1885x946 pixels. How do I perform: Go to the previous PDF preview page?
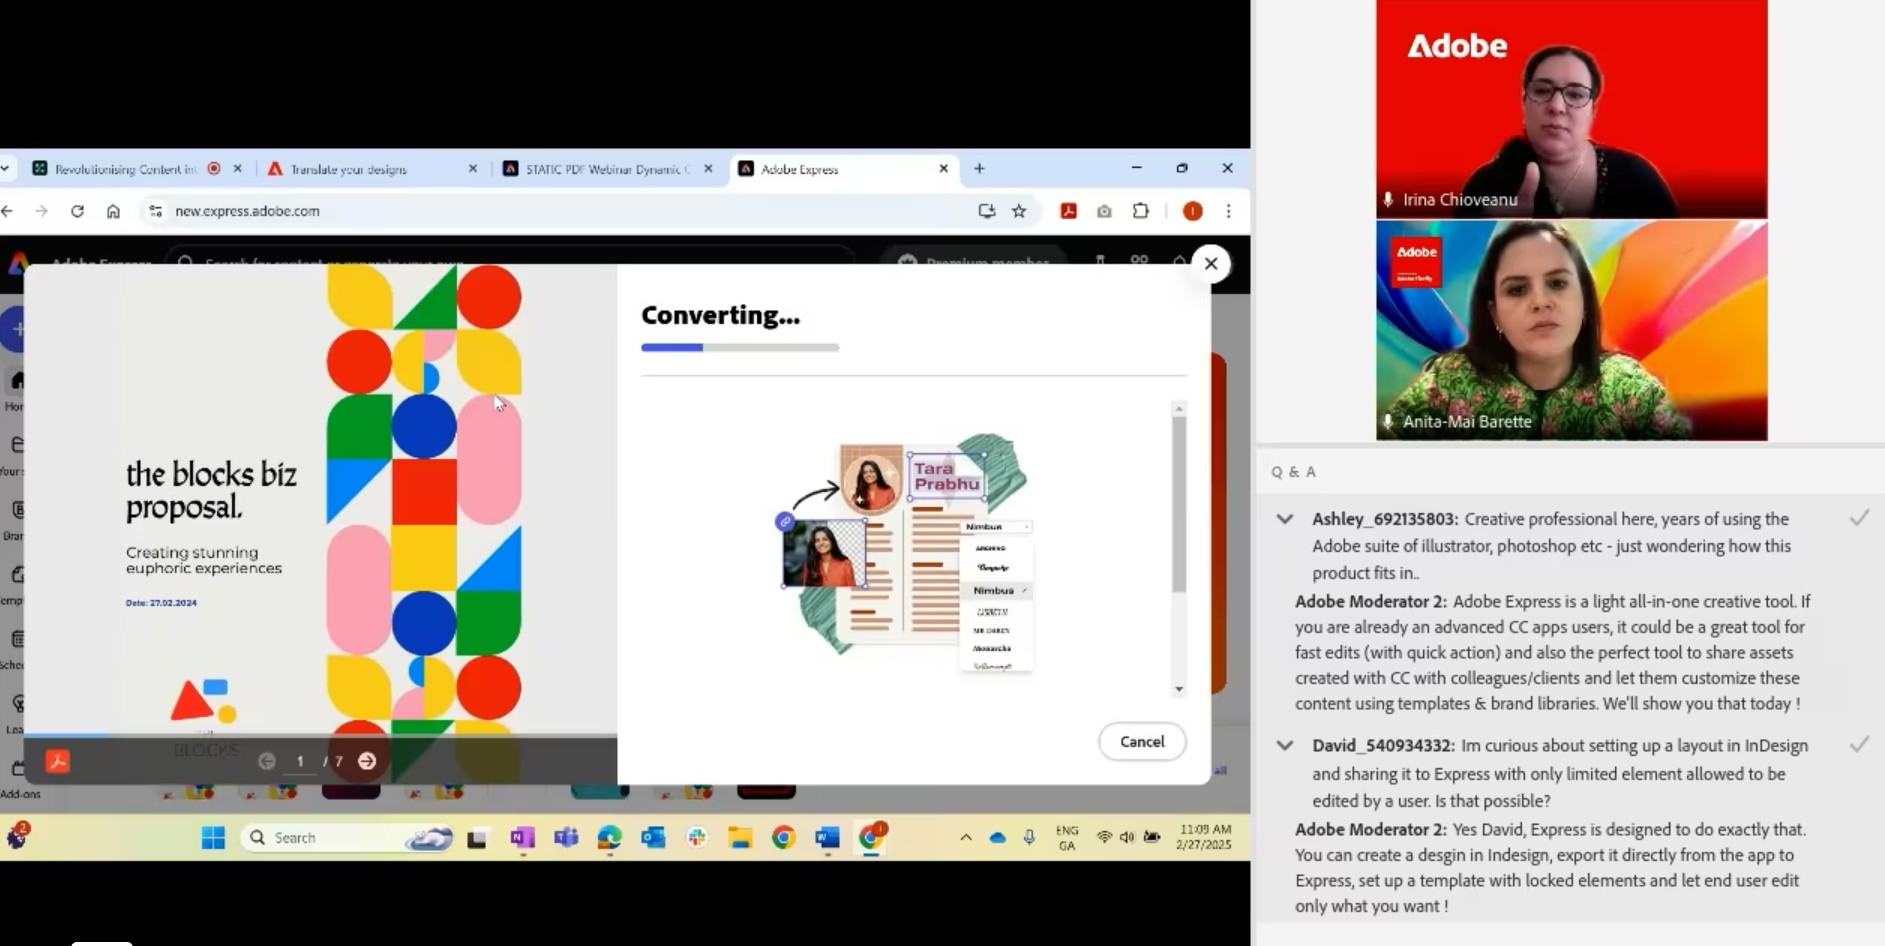tap(267, 761)
